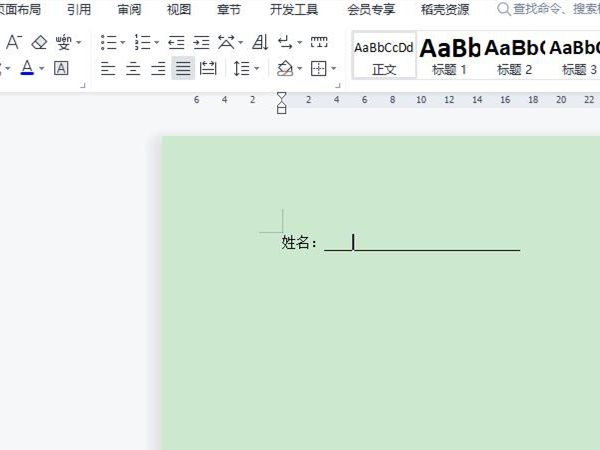Screen dimensions: 600x450
Task: Click the font color button
Action: pyautogui.click(x=26, y=68)
